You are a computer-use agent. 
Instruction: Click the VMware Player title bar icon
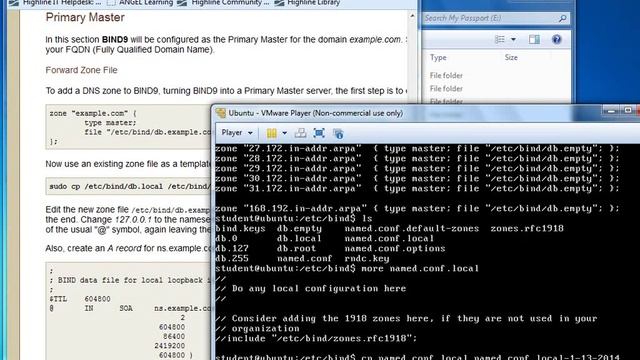tap(221, 113)
